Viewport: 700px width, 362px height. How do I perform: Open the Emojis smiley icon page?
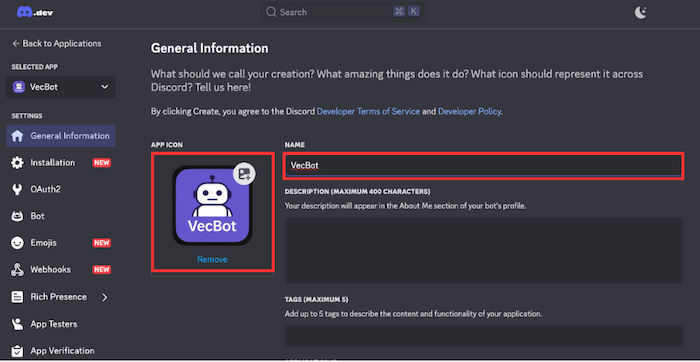tap(17, 243)
